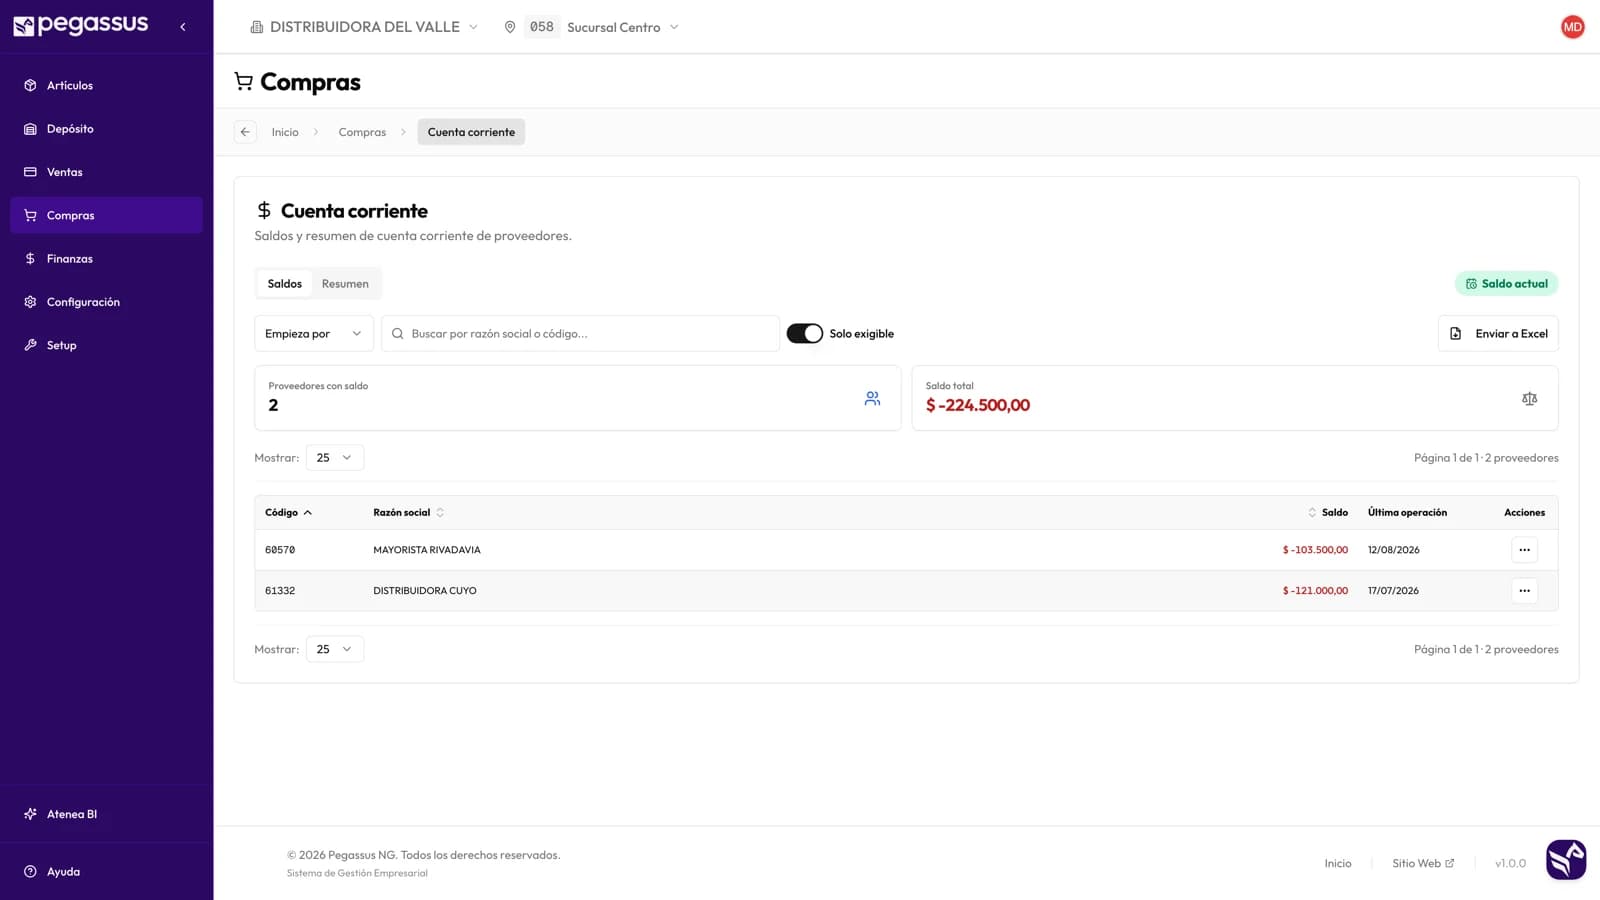The image size is (1600, 900).
Task: Open actions menu for MAYORISTA RIVADAVIA
Action: [1524, 550]
